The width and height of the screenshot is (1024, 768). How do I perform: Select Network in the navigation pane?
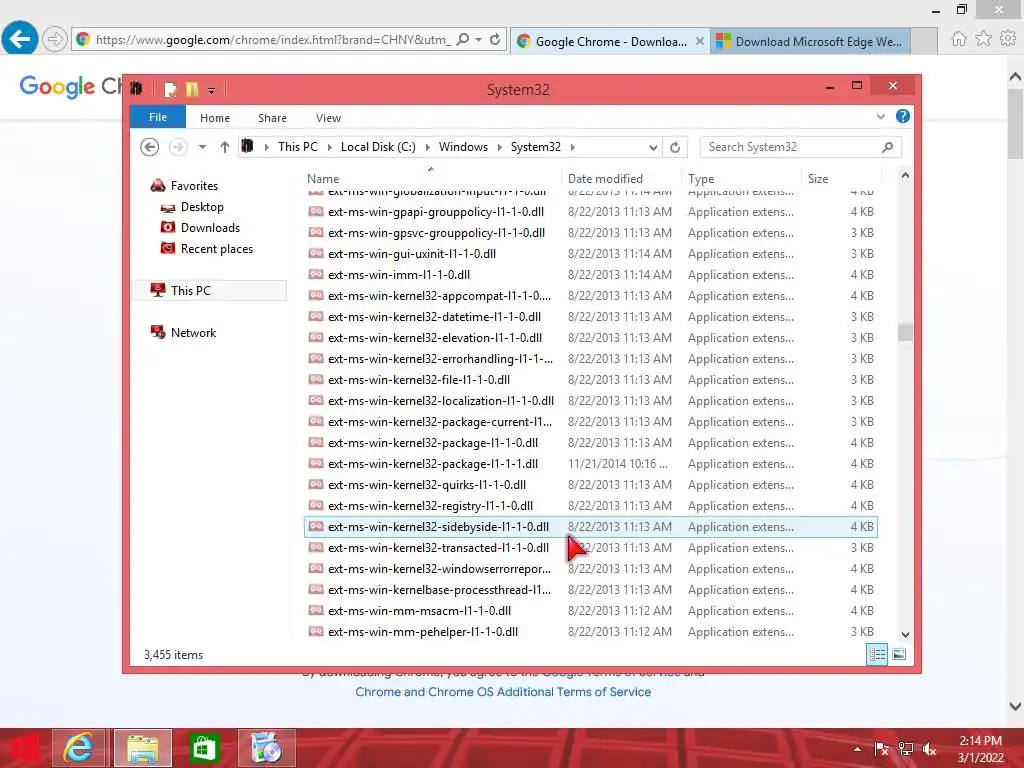tap(193, 332)
